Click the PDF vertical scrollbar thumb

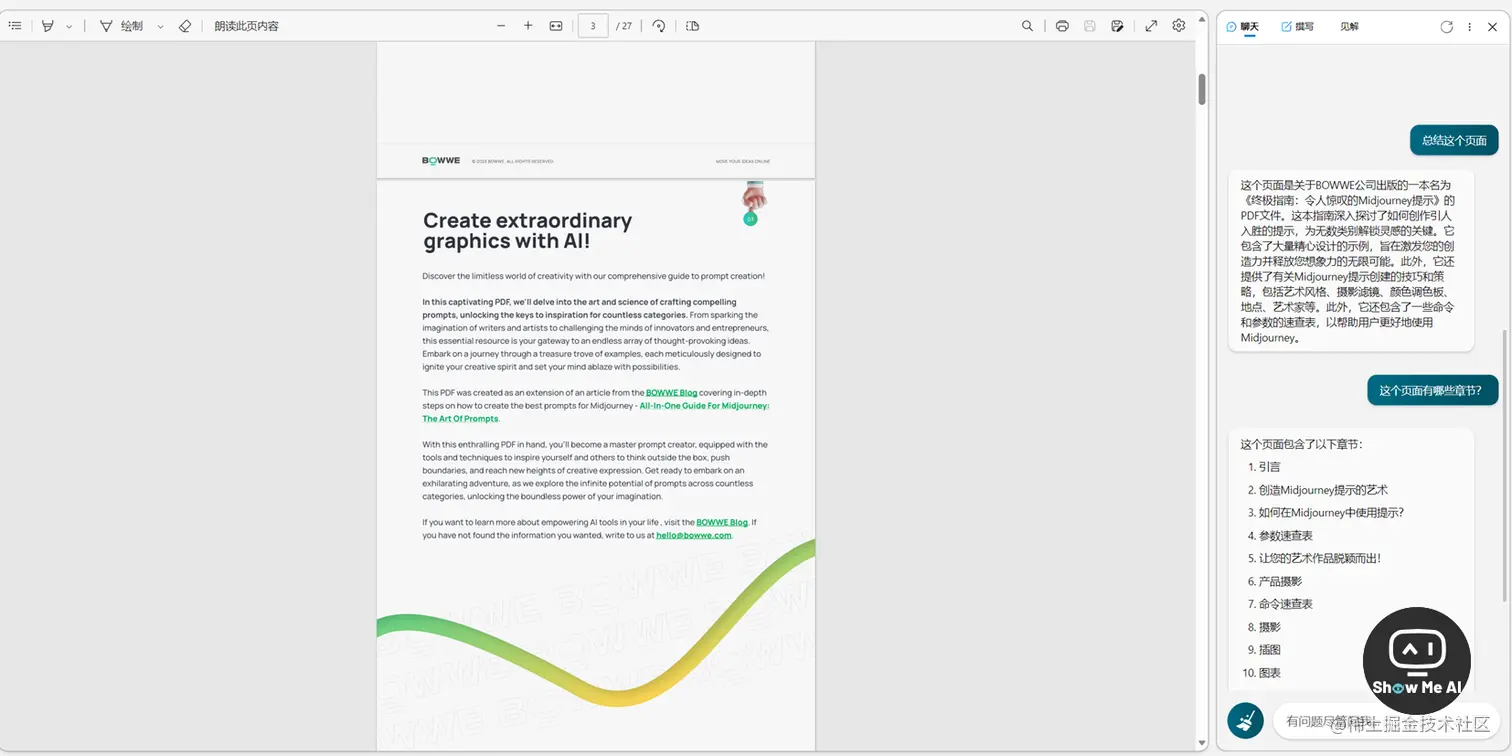pyautogui.click(x=1201, y=89)
